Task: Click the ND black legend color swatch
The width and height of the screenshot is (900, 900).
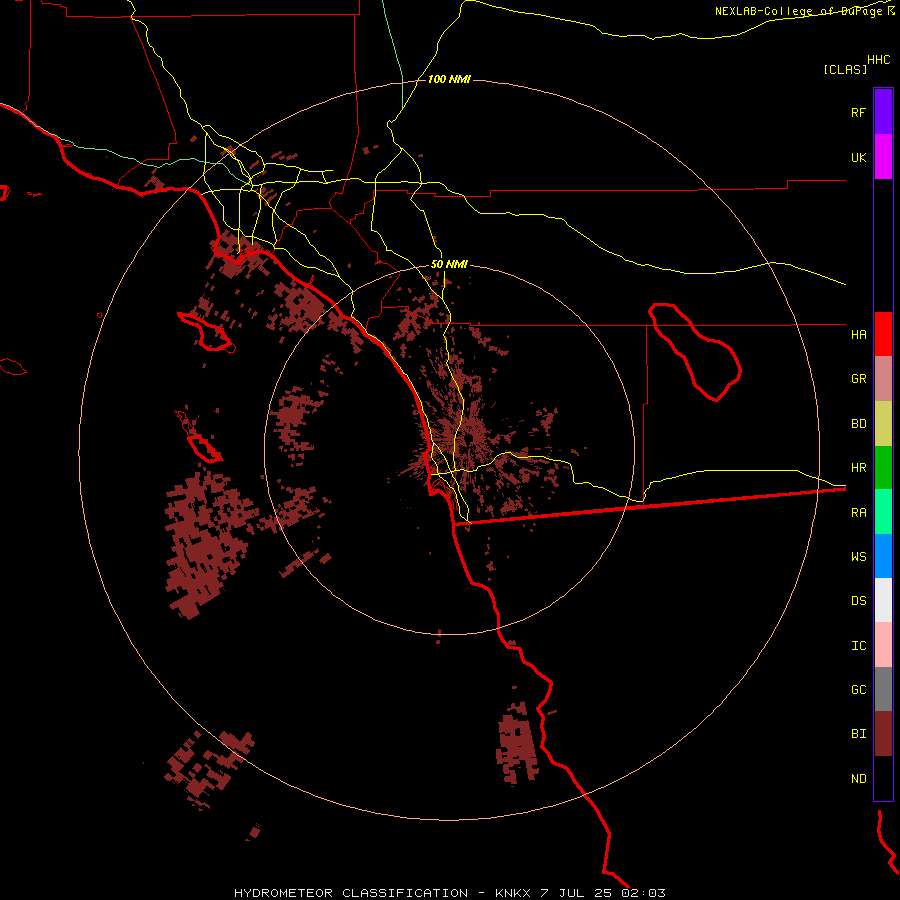Action: coord(883,778)
